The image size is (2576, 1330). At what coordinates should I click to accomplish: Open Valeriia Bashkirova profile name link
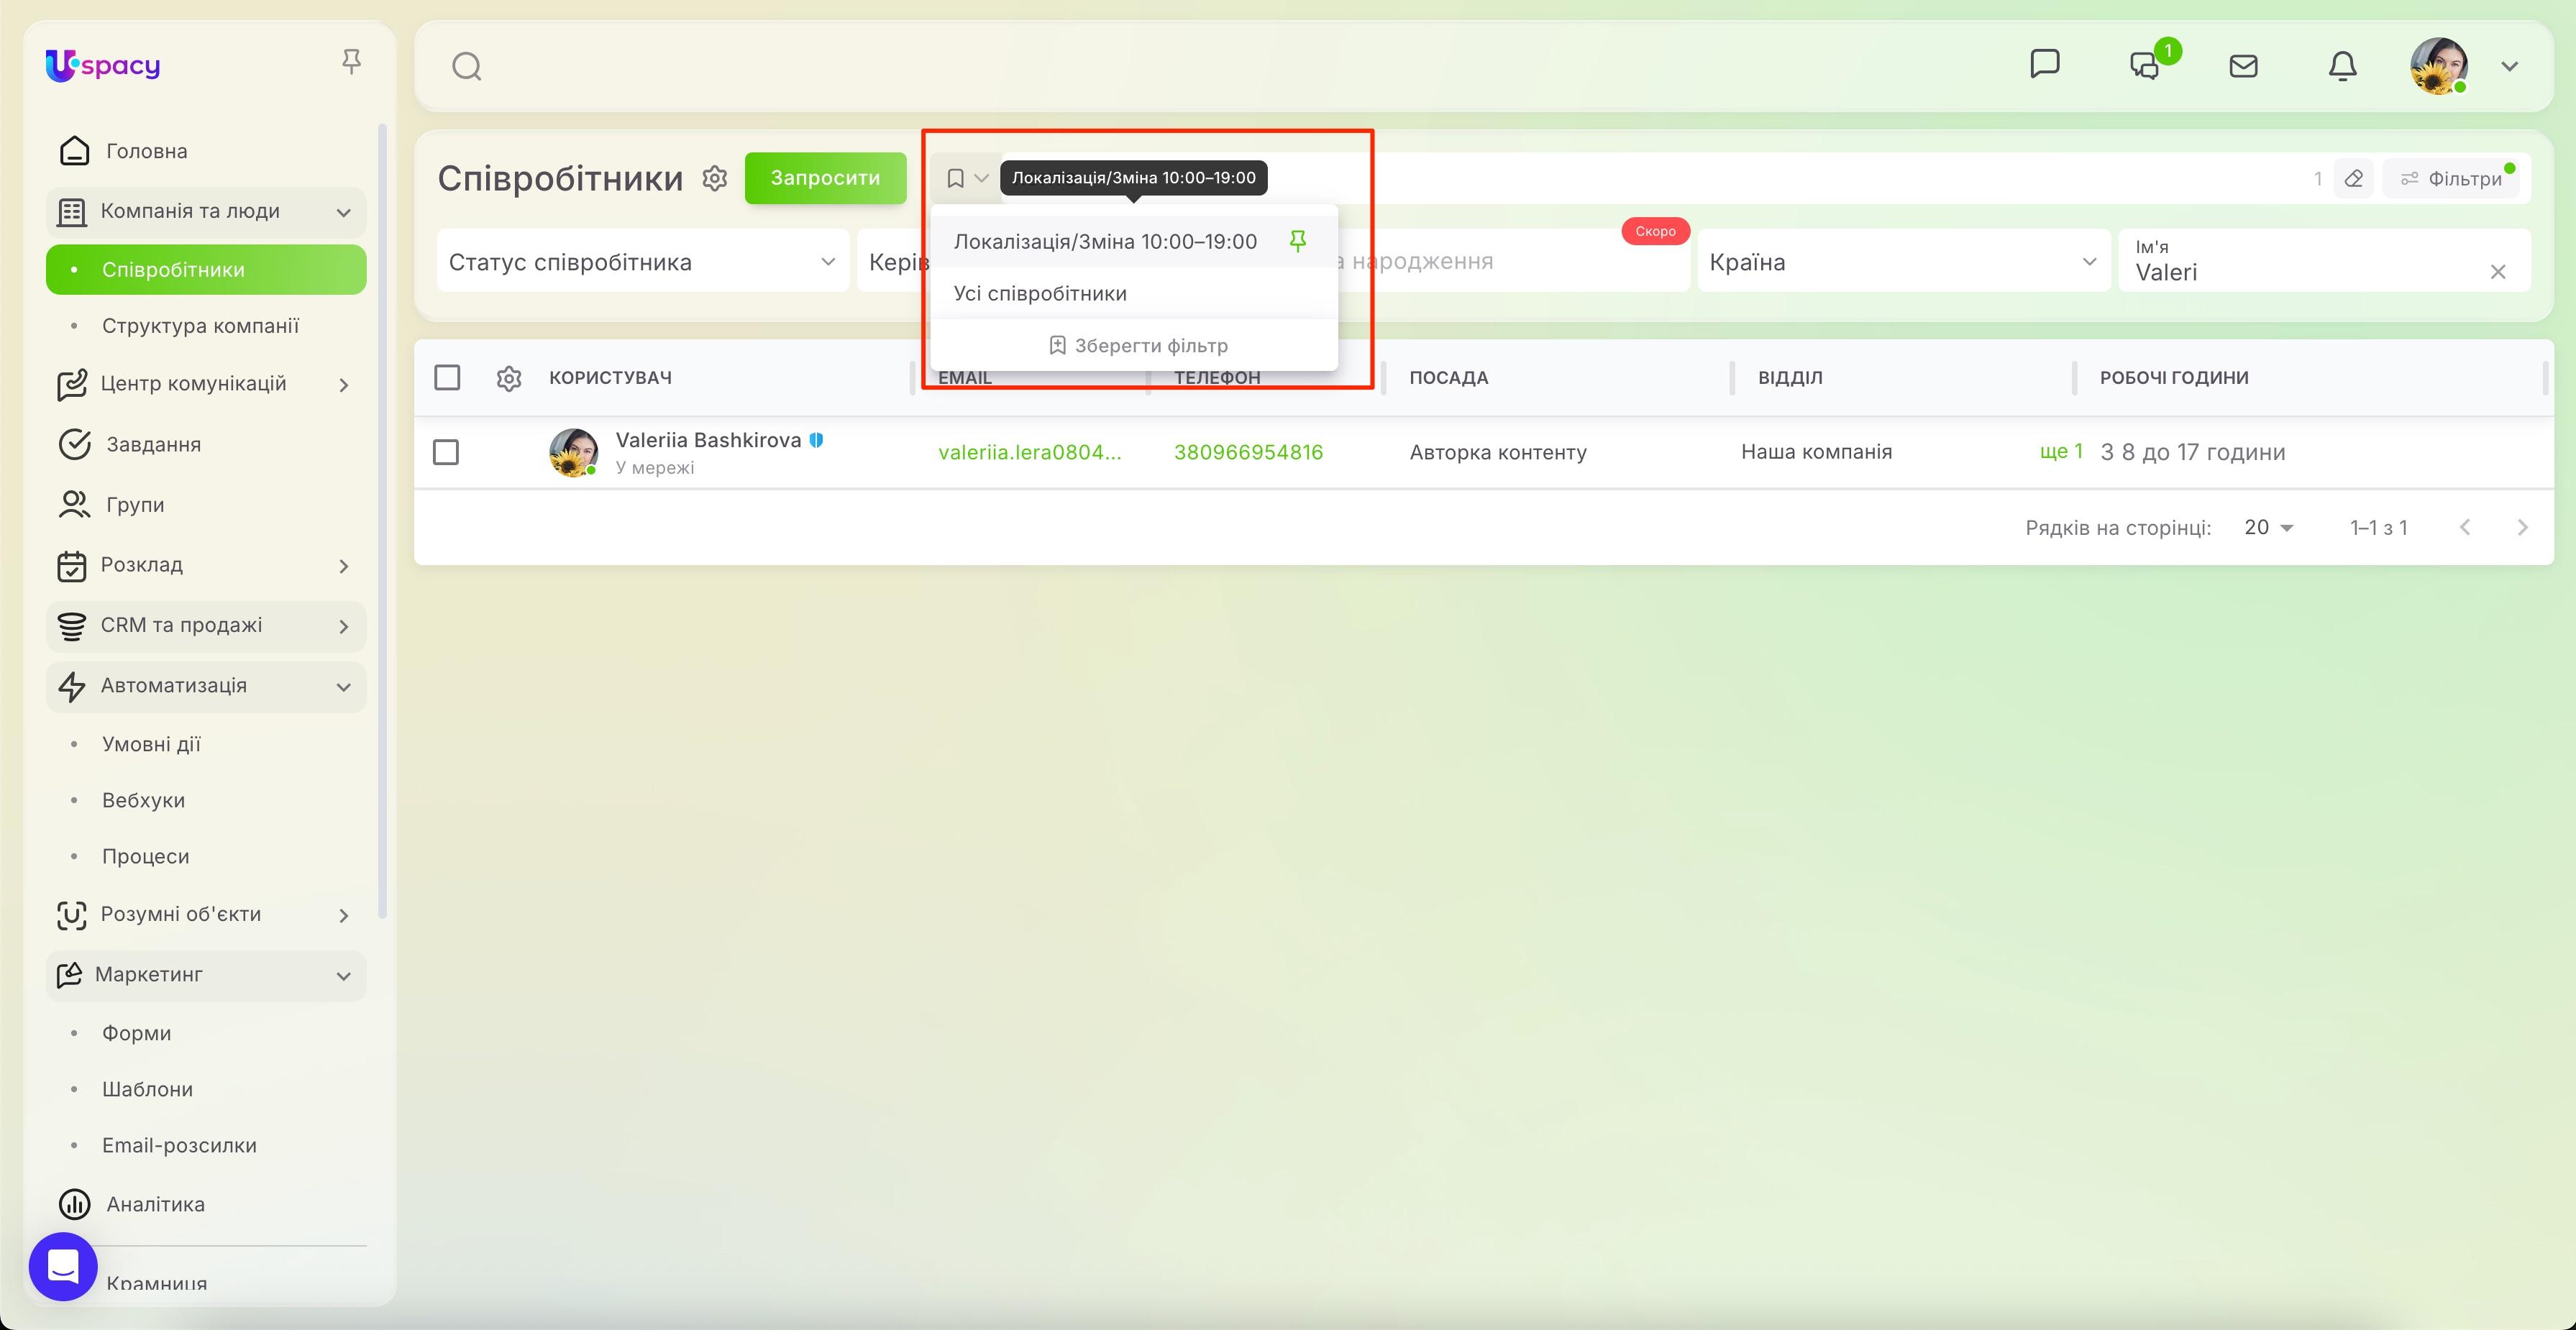(x=708, y=440)
